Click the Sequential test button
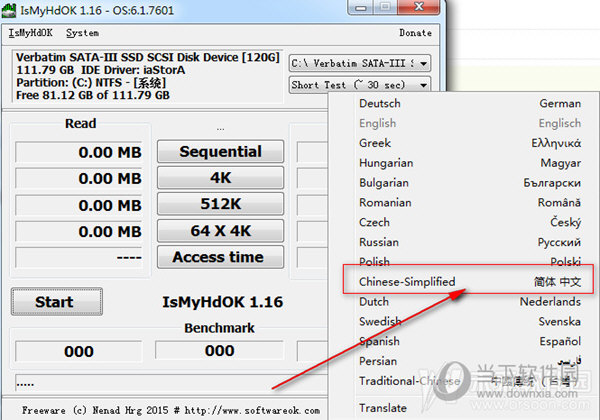Screen dimensions: 600x420 [220, 151]
